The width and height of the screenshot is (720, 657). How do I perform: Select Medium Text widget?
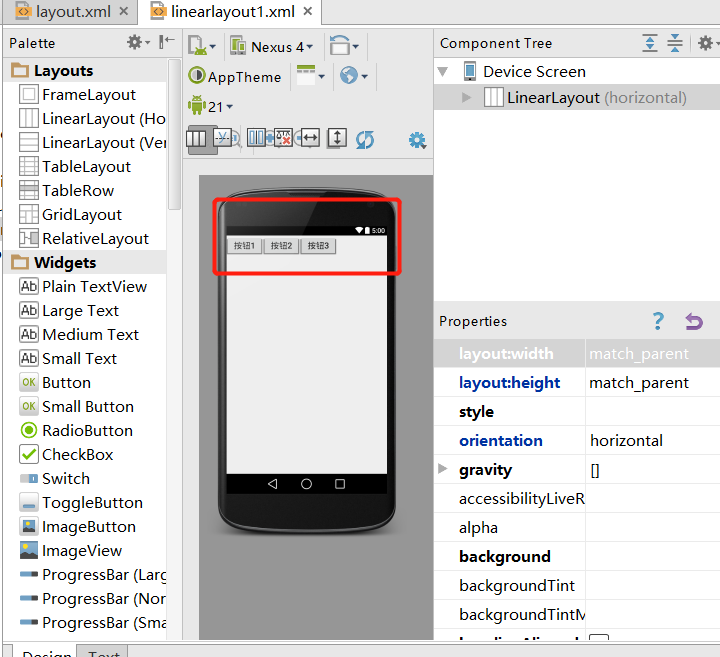point(79,334)
